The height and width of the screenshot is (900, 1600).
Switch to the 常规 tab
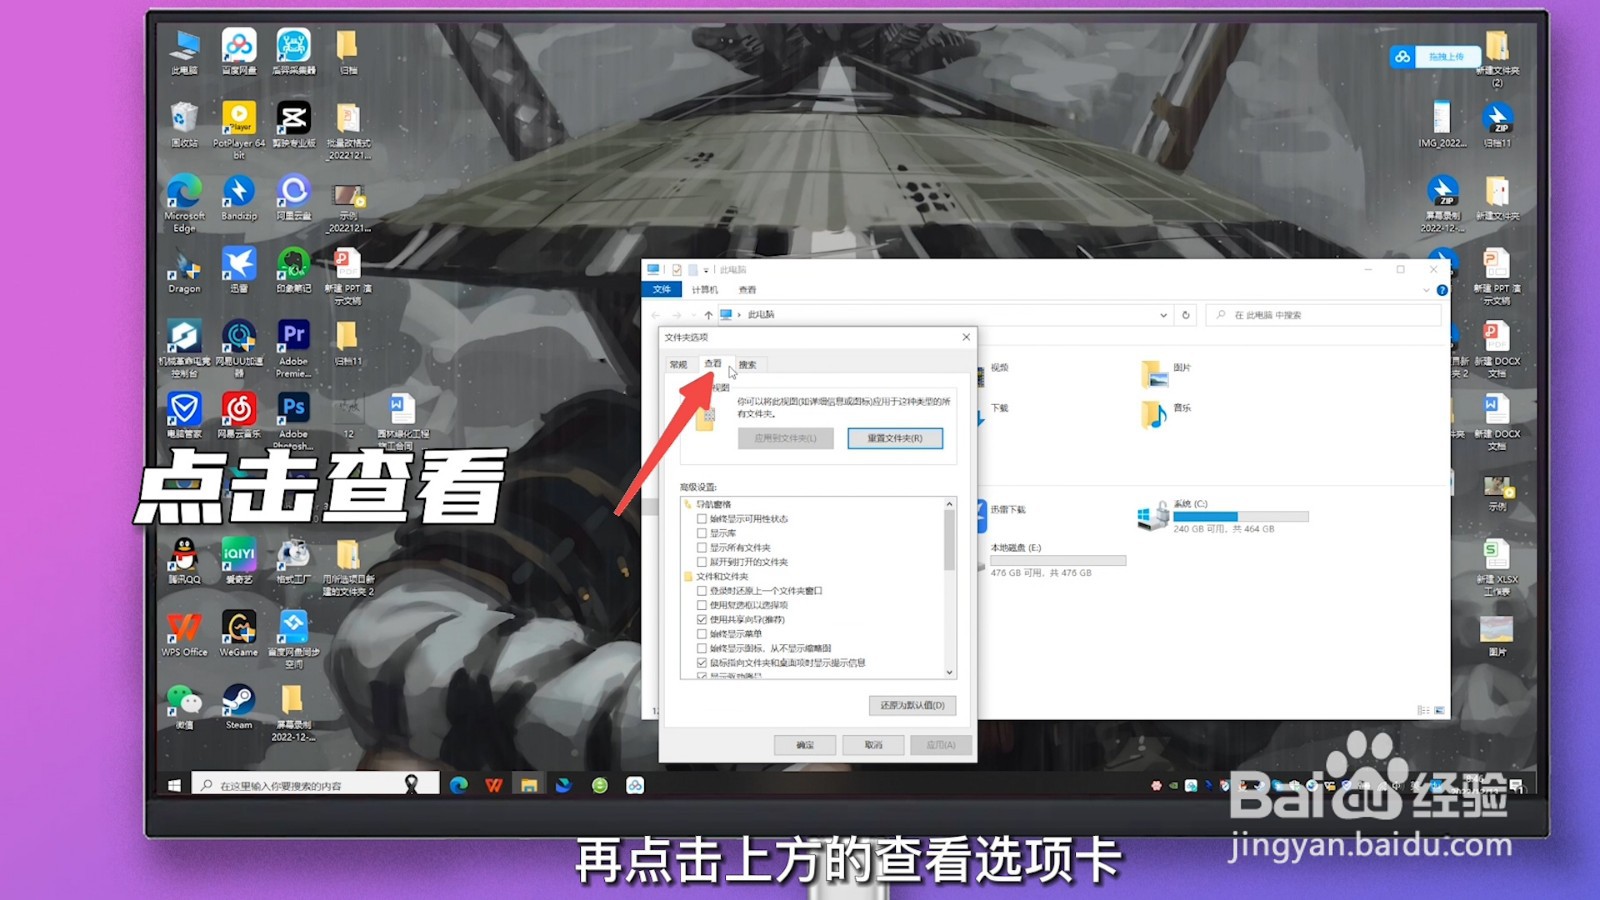click(679, 365)
